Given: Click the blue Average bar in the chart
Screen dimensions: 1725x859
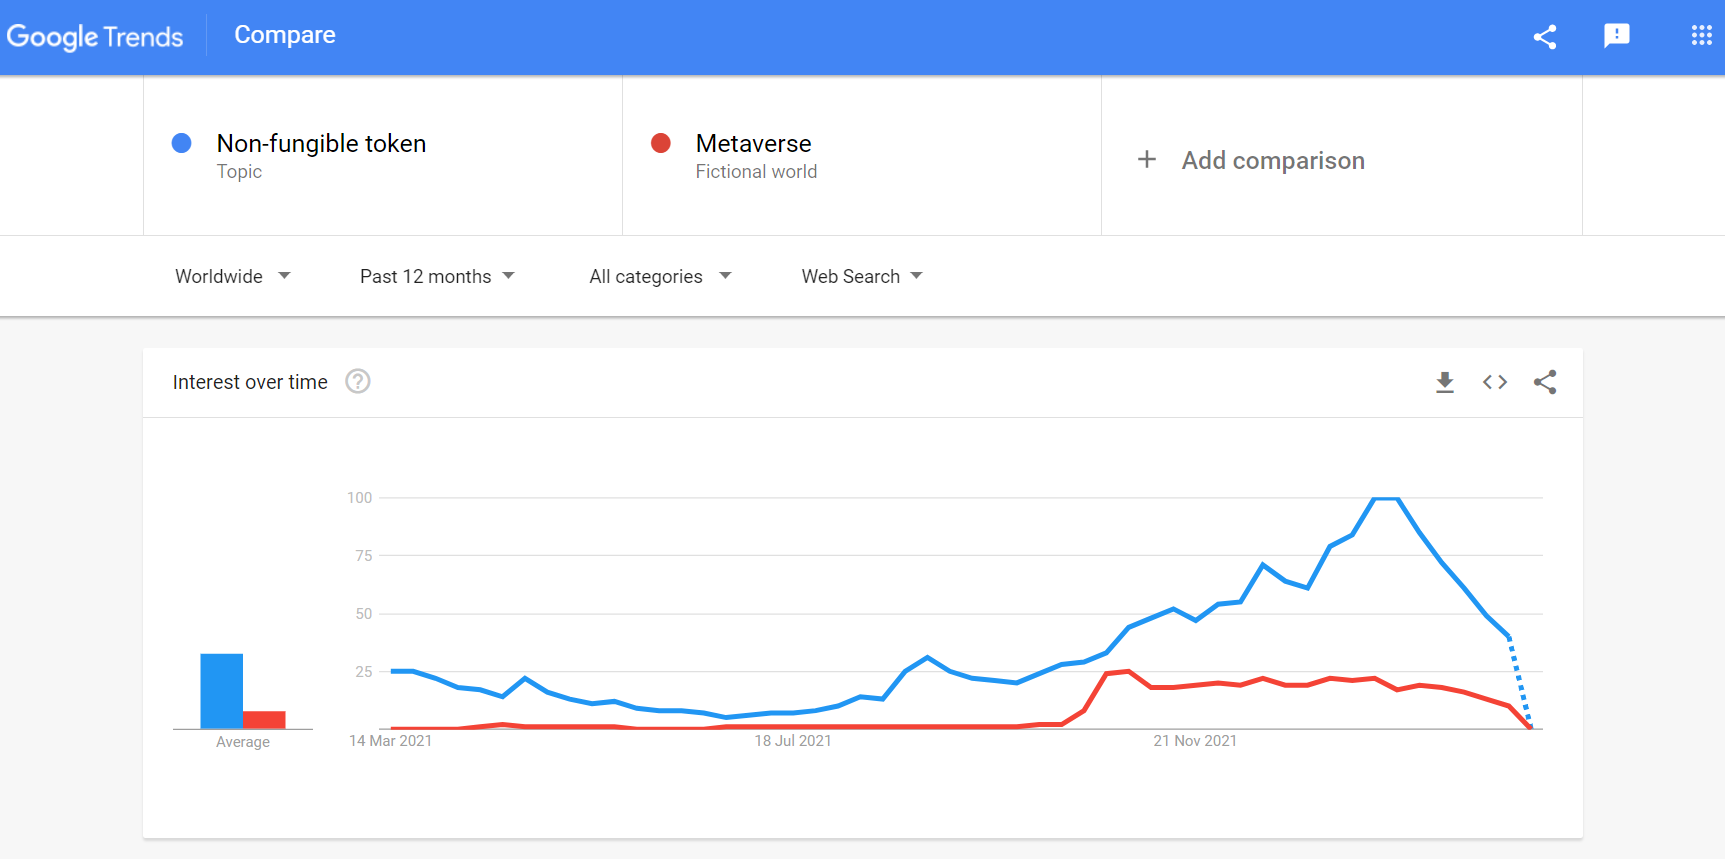Looking at the screenshot, I should tap(221, 691).
